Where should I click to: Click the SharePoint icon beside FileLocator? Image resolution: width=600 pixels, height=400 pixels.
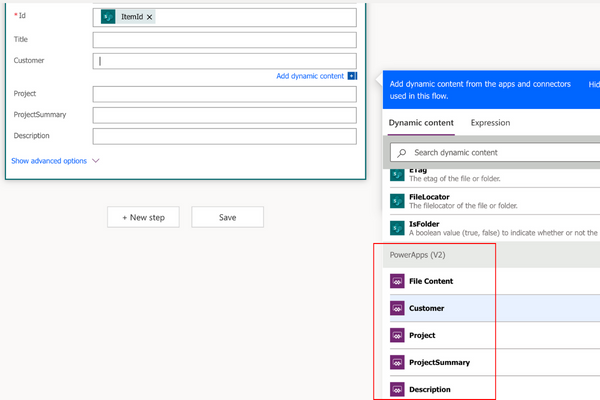point(397,201)
